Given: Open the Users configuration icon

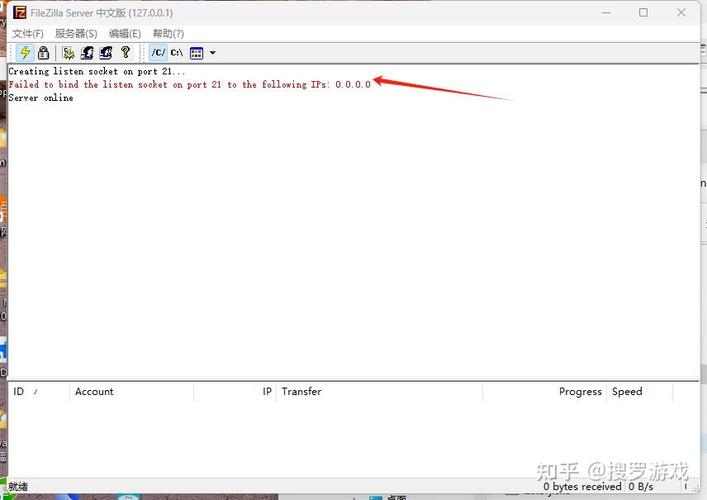Looking at the screenshot, I should (87, 52).
